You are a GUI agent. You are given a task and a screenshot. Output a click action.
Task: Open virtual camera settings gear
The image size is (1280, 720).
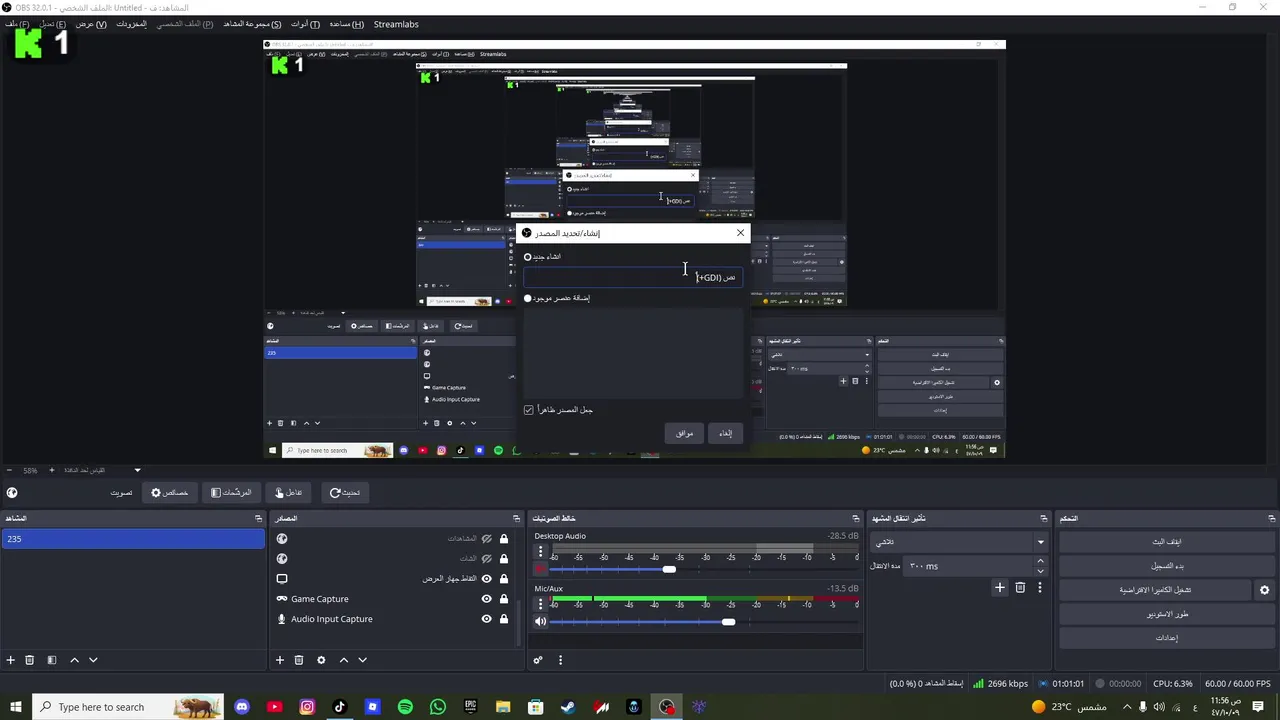(1264, 590)
